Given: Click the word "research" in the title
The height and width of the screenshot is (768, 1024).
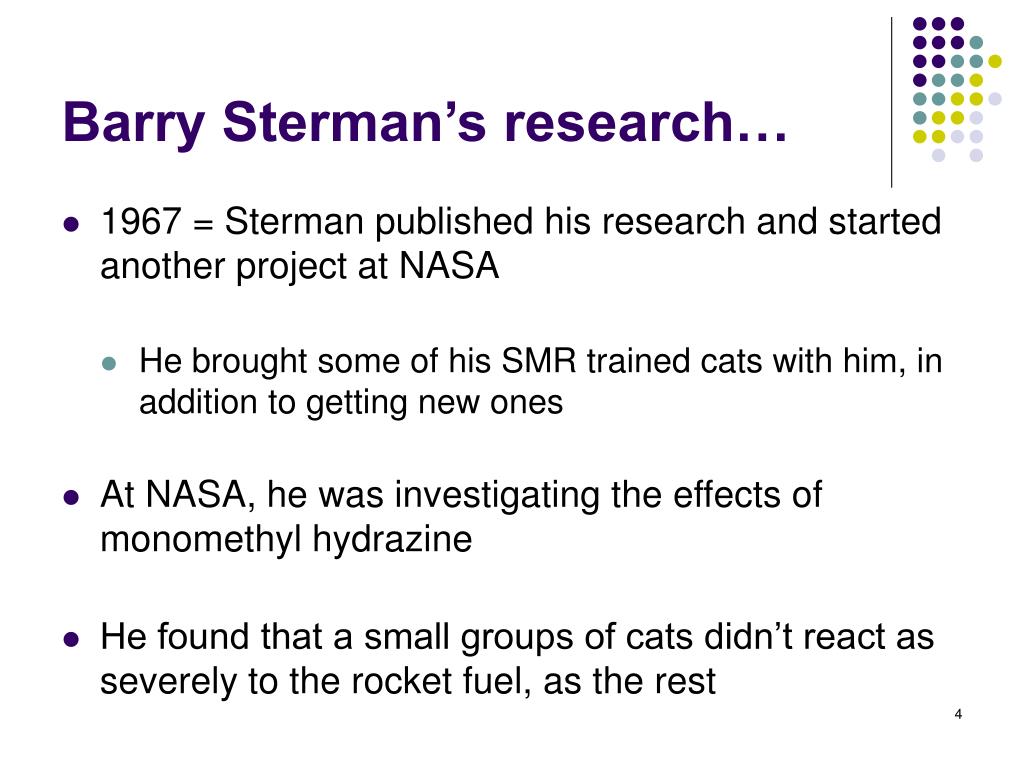Looking at the screenshot, I should [620, 123].
